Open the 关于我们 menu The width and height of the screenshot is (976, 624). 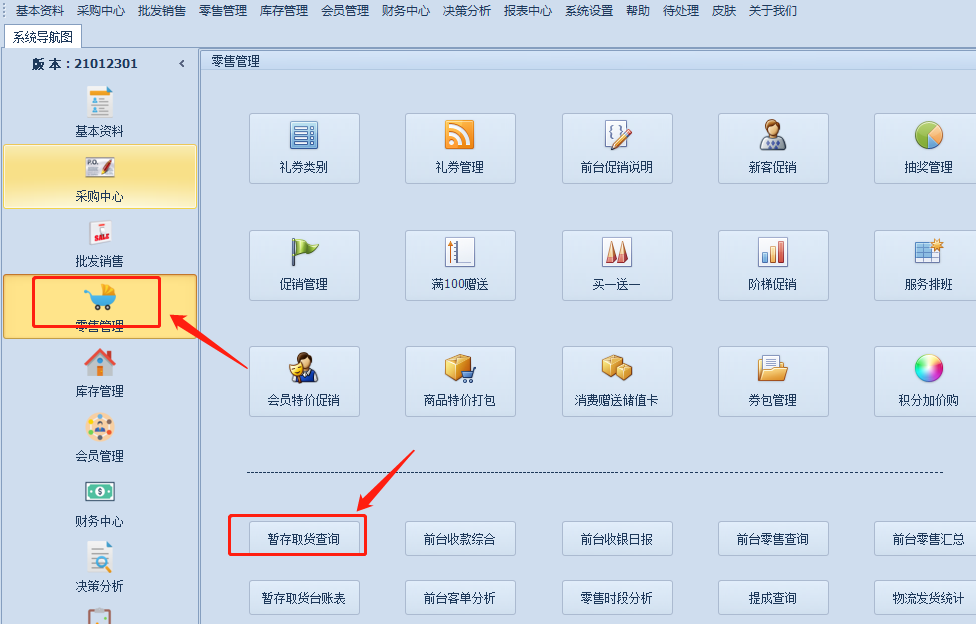pos(772,11)
